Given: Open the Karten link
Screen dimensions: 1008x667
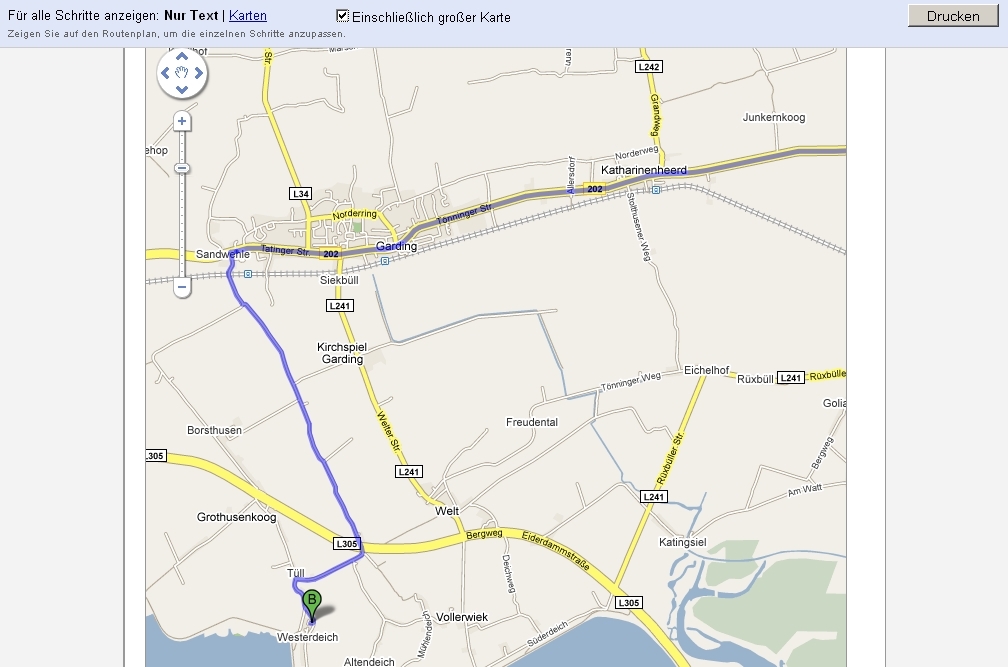Looking at the screenshot, I should [248, 16].
